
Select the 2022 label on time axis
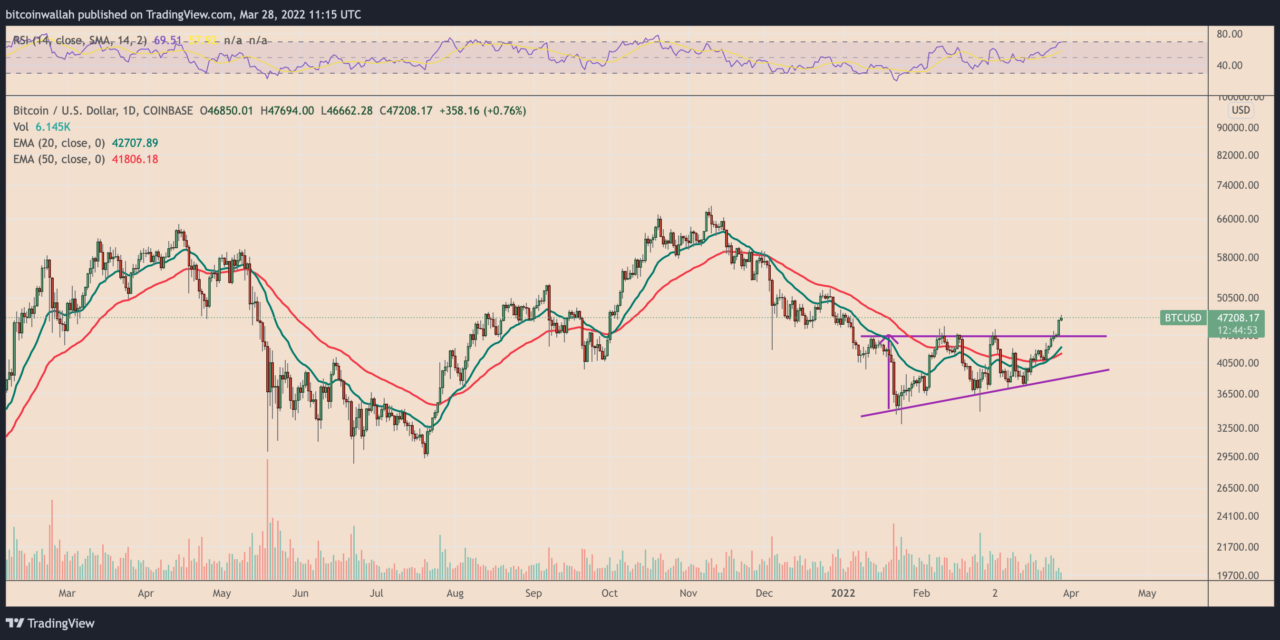[843, 593]
